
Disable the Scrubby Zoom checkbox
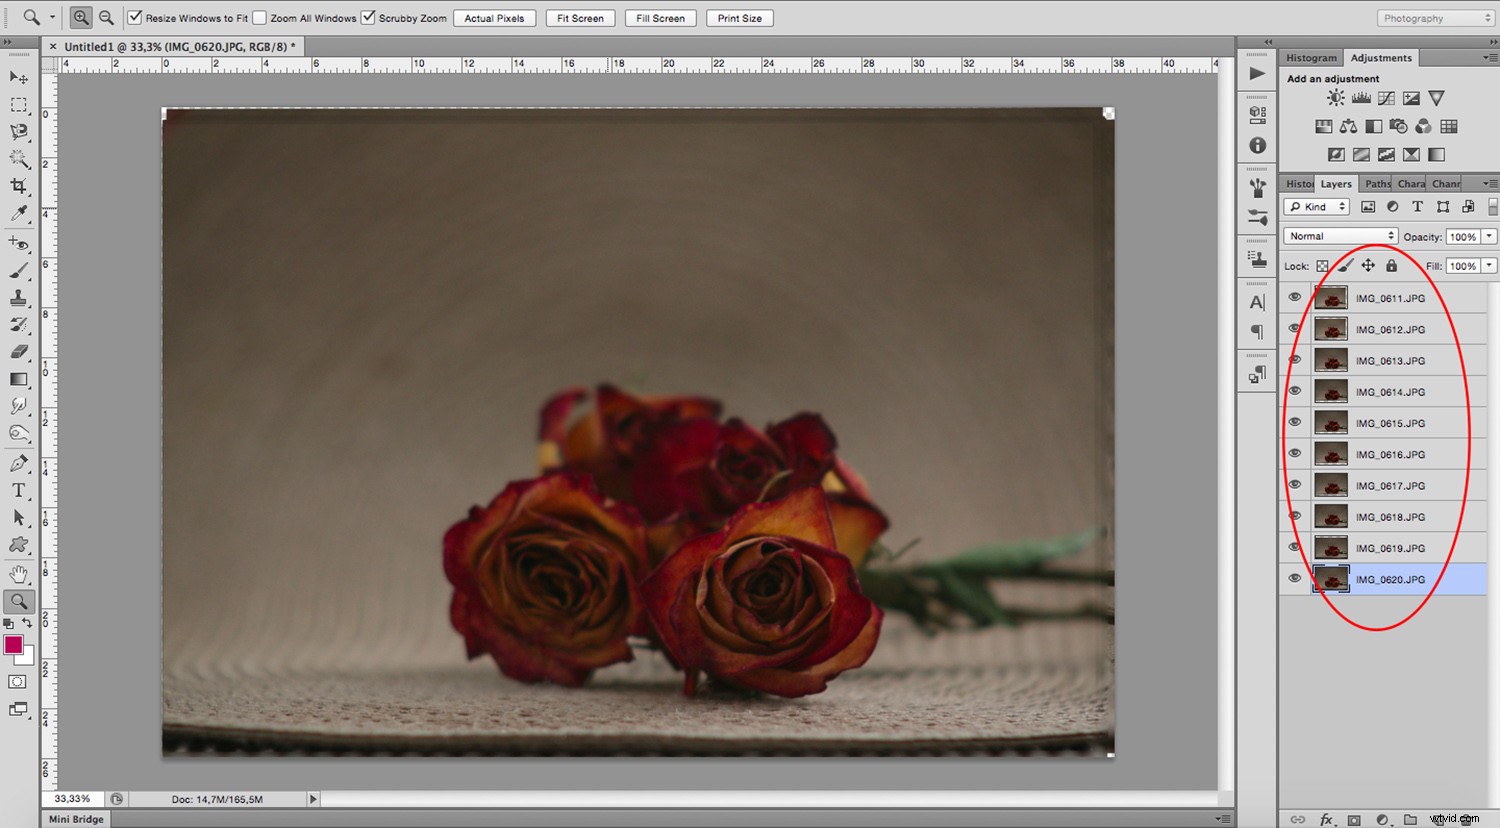pos(368,17)
